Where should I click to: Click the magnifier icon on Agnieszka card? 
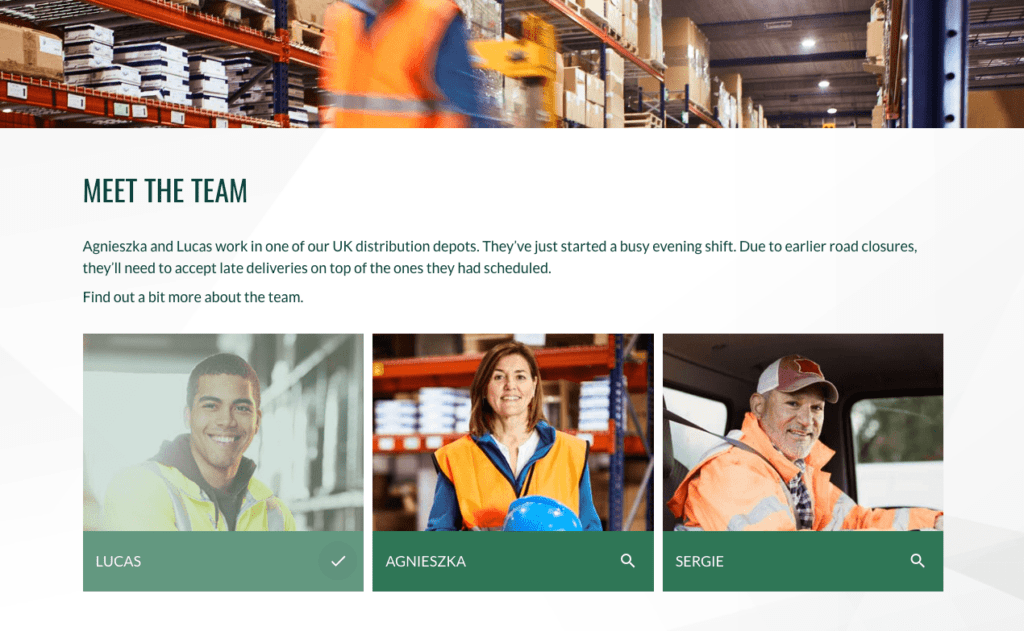click(628, 561)
